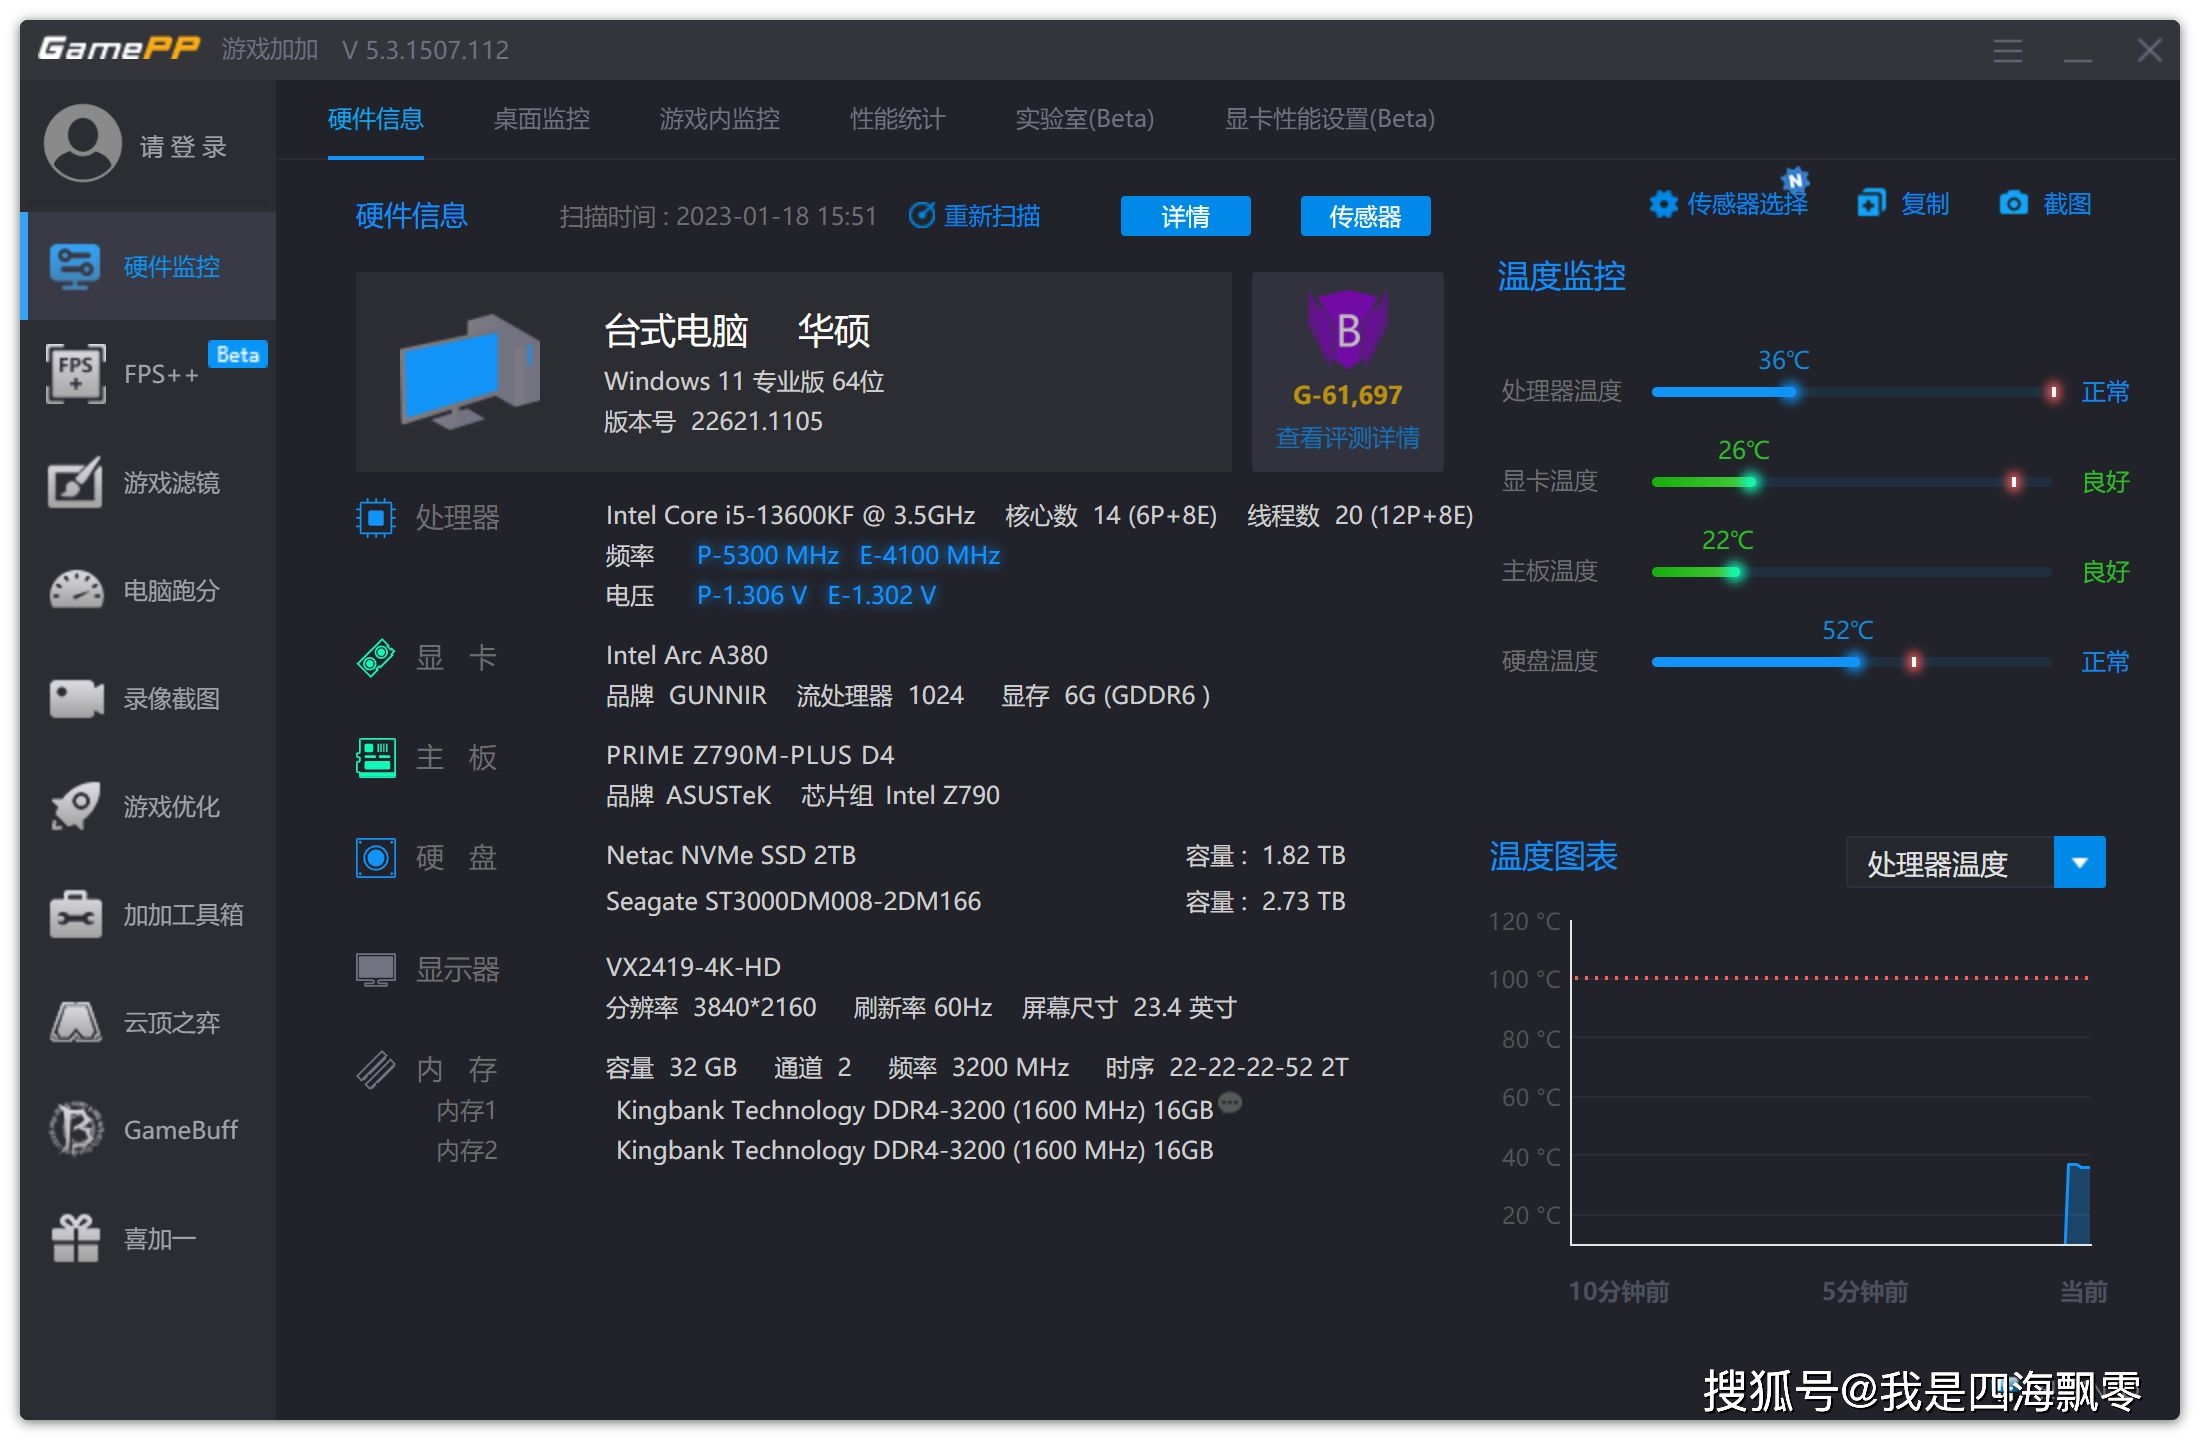The height and width of the screenshot is (1440, 2200).
Task: Click the 传感器选择 gear icon
Action: tap(1663, 204)
